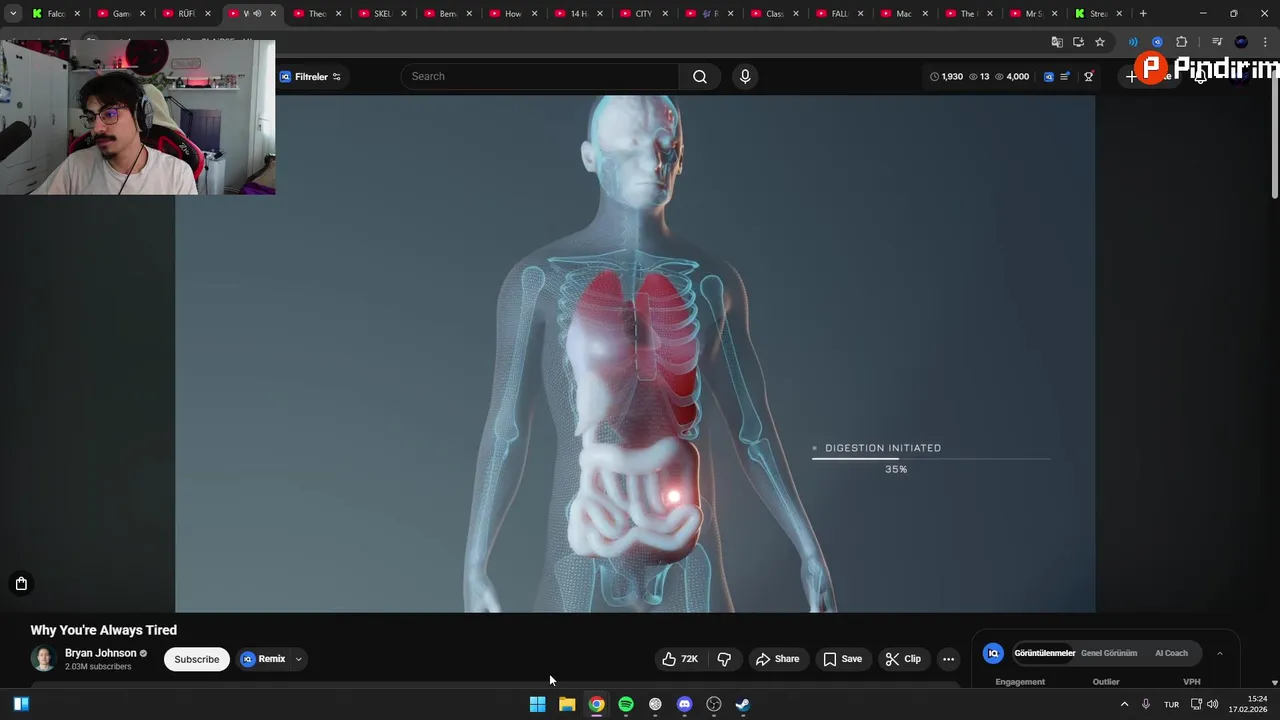This screenshot has height=720, width=1280.
Task: Create a Clip of the video
Action: 903,659
